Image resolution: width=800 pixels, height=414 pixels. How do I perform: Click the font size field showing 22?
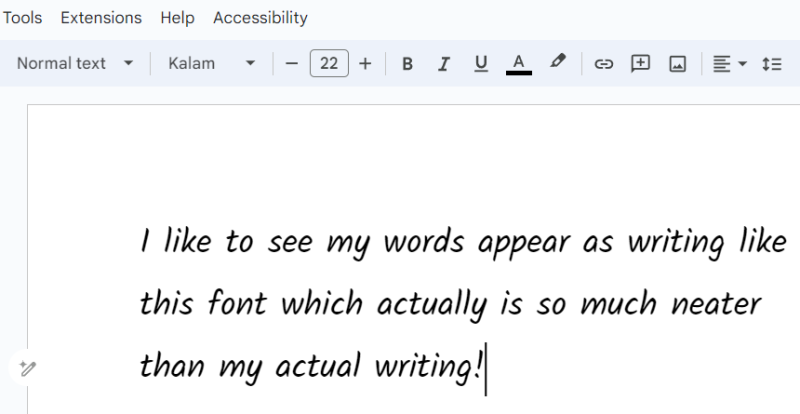coord(329,63)
